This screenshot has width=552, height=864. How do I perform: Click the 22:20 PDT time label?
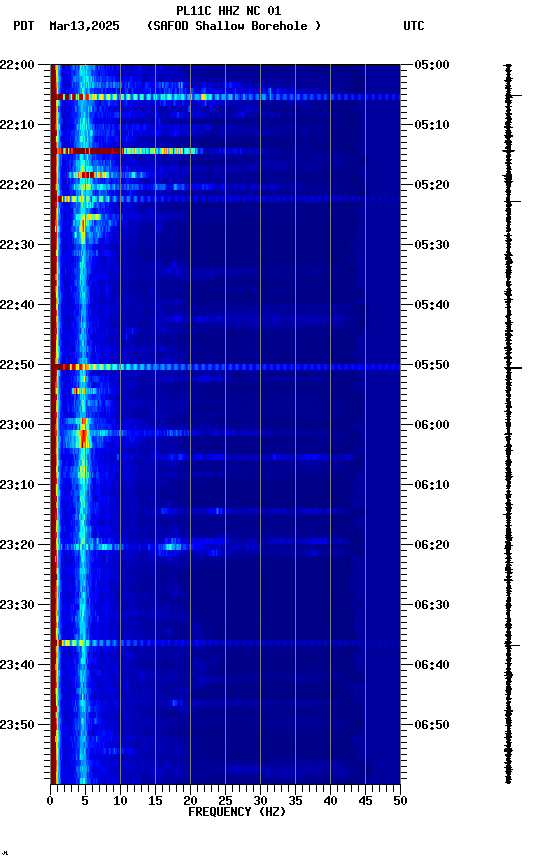tap(17, 185)
